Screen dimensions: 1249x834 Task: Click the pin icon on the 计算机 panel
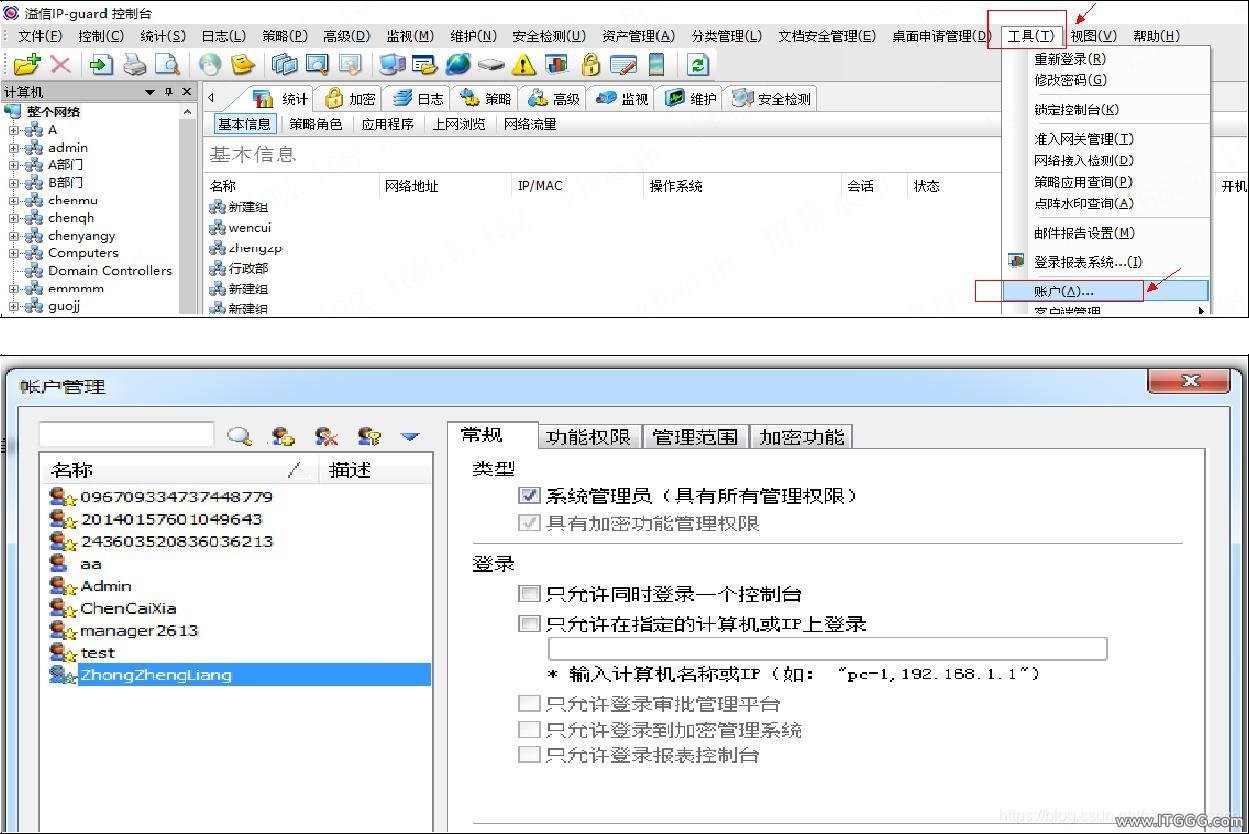pyautogui.click(x=168, y=92)
